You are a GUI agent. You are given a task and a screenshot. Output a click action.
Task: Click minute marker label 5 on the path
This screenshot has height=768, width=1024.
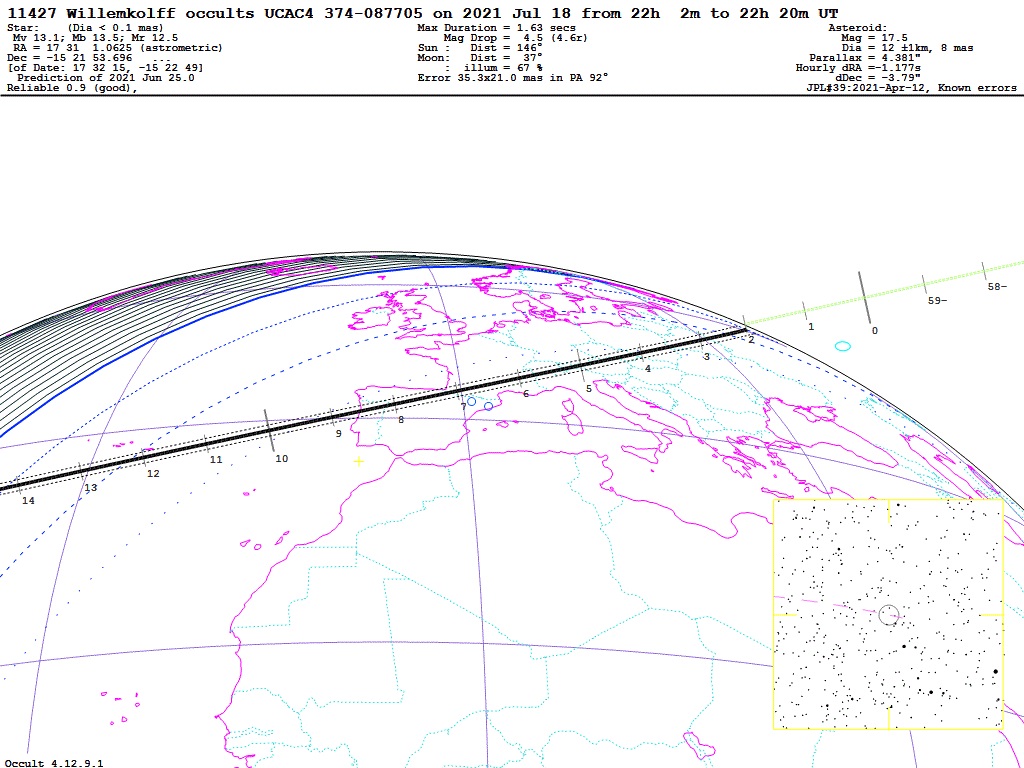(x=589, y=388)
